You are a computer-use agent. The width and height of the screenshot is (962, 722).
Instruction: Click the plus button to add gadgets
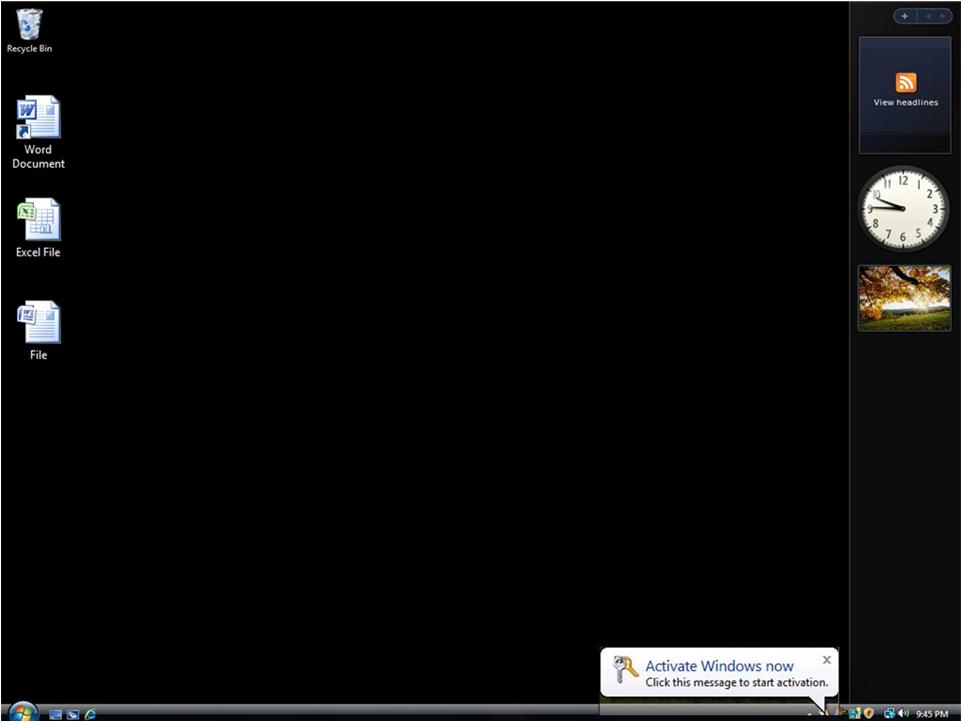coord(905,16)
